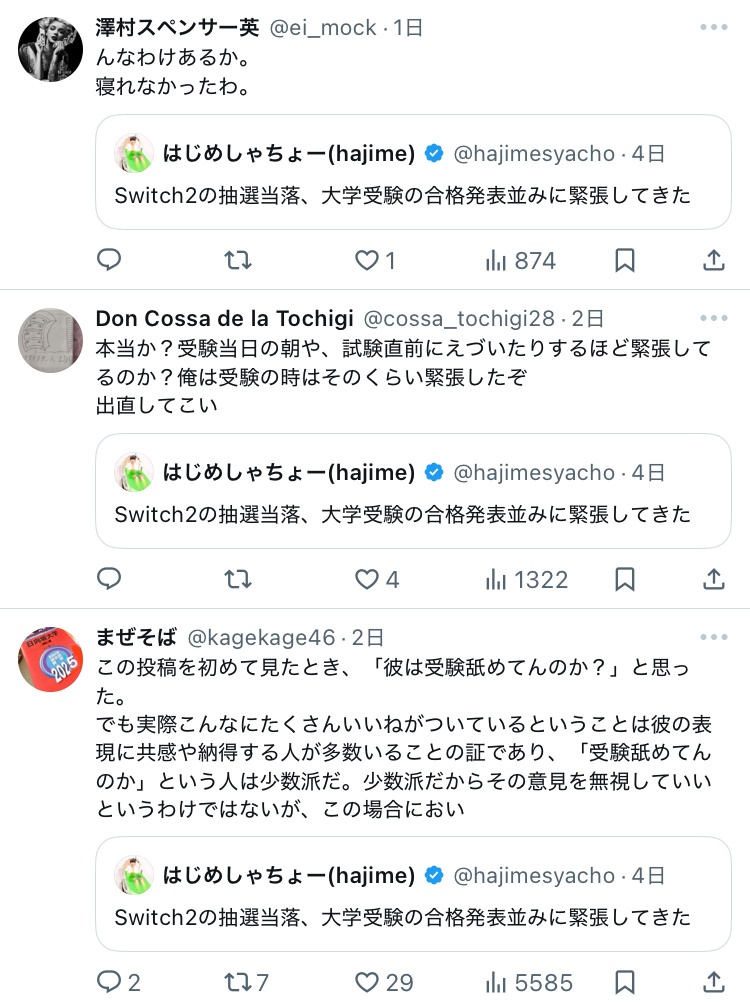The image size is (750, 1002).
Task: Share 澤村スペンサー英's post
Action: click(714, 260)
